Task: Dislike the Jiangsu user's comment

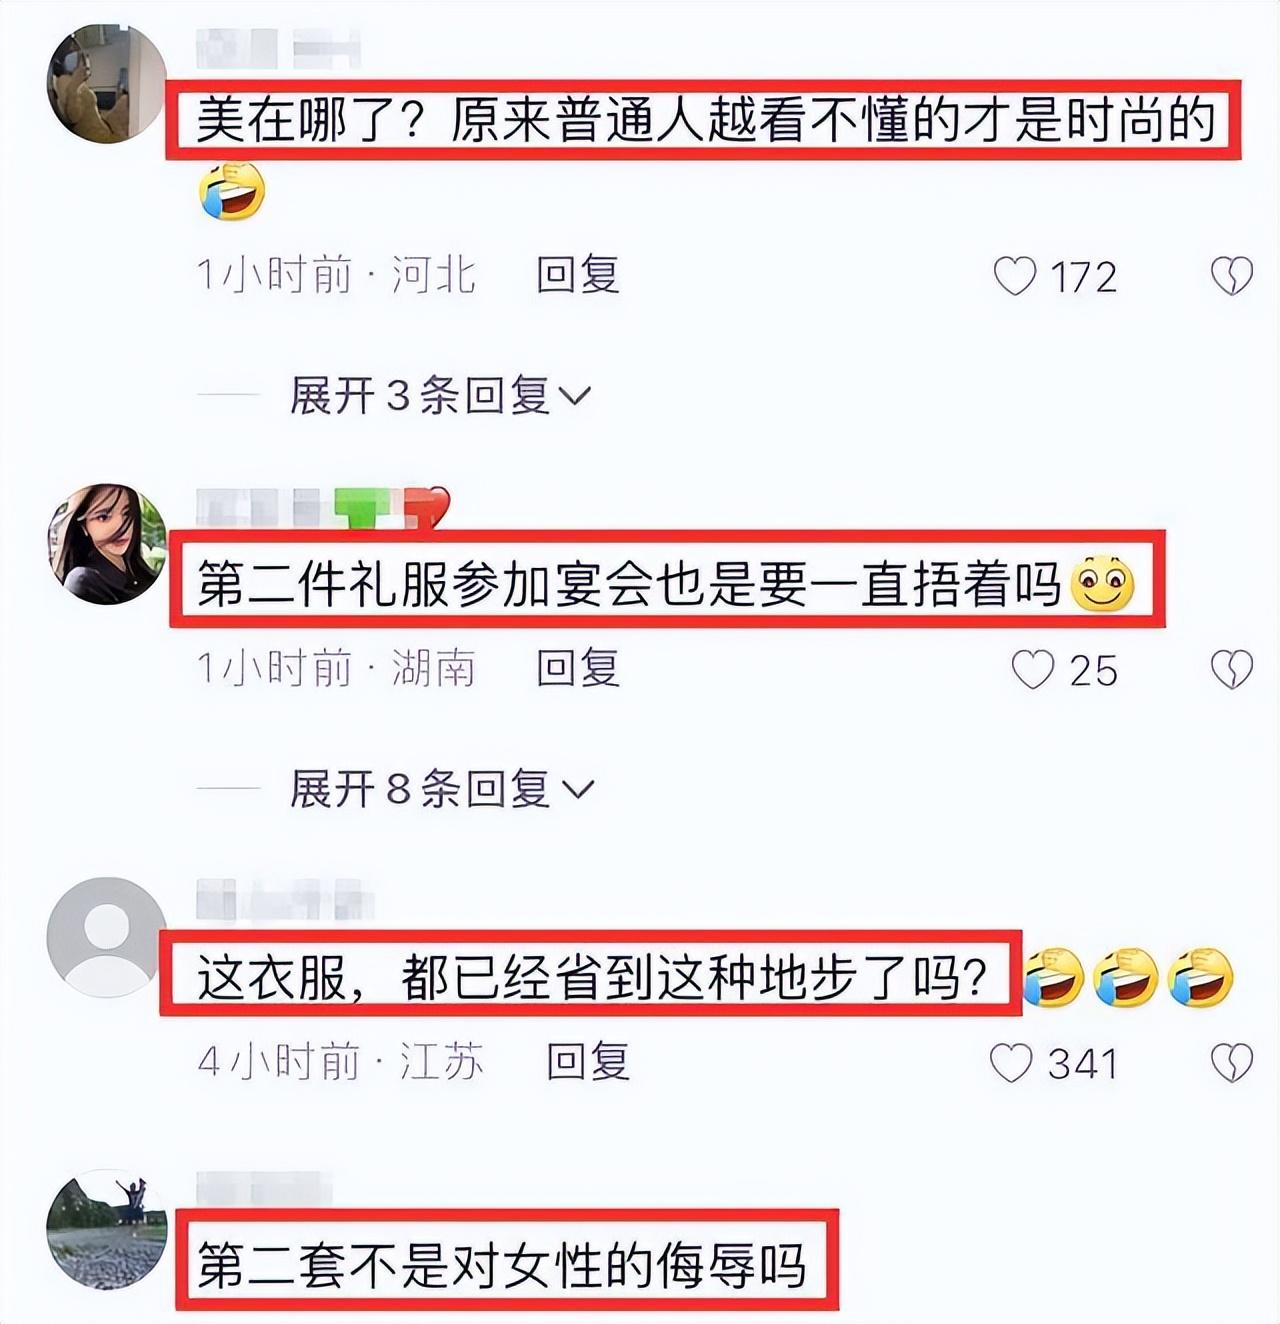Action: coord(1231,1063)
